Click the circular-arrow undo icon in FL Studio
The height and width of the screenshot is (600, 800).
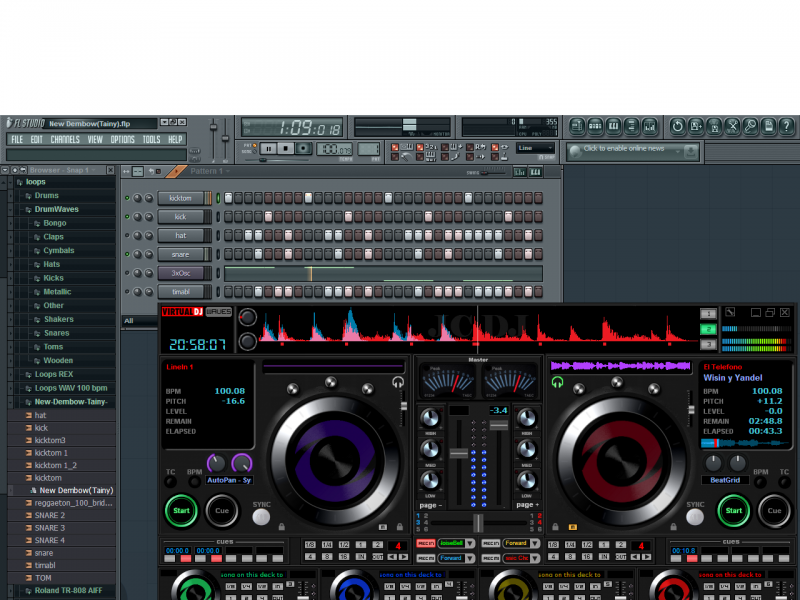tap(678, 126)
